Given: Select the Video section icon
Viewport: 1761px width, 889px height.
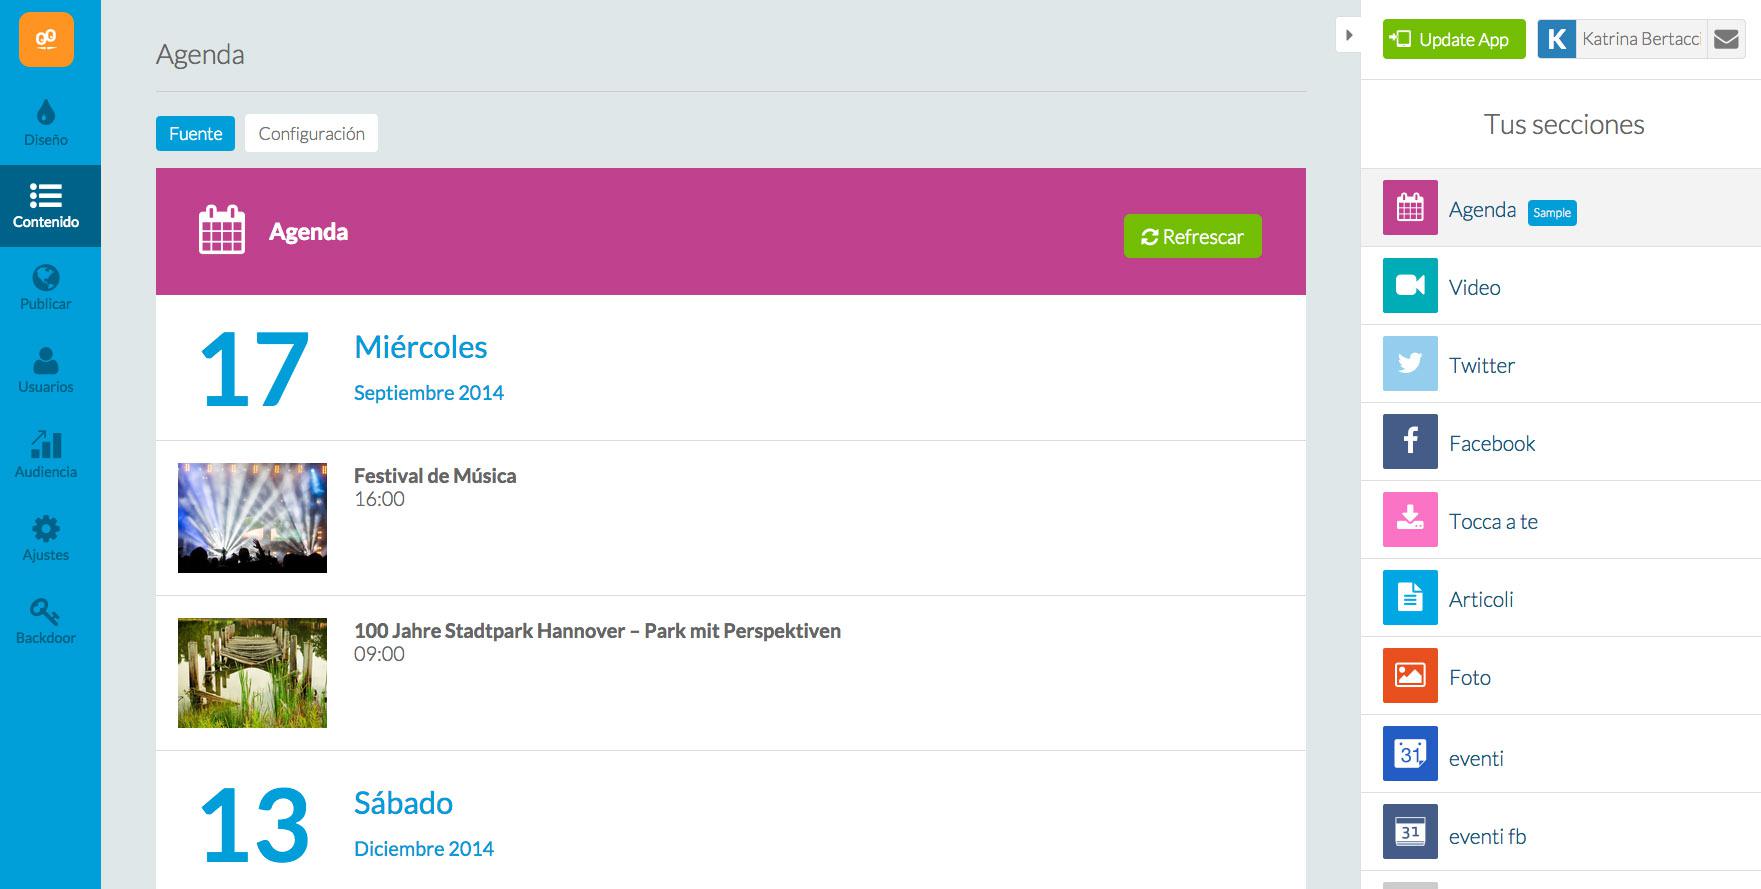Looking at the screenshot, I should [x=1410, y=286].
